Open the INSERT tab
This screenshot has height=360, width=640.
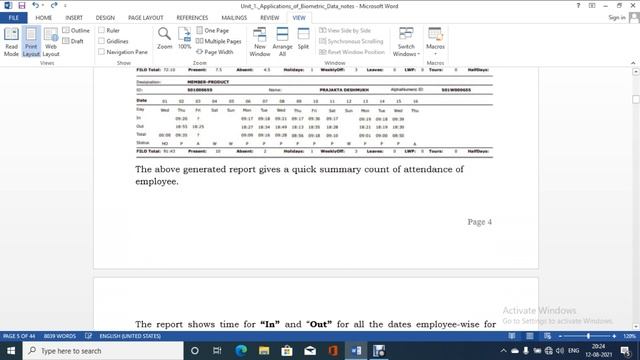(74, 18)
